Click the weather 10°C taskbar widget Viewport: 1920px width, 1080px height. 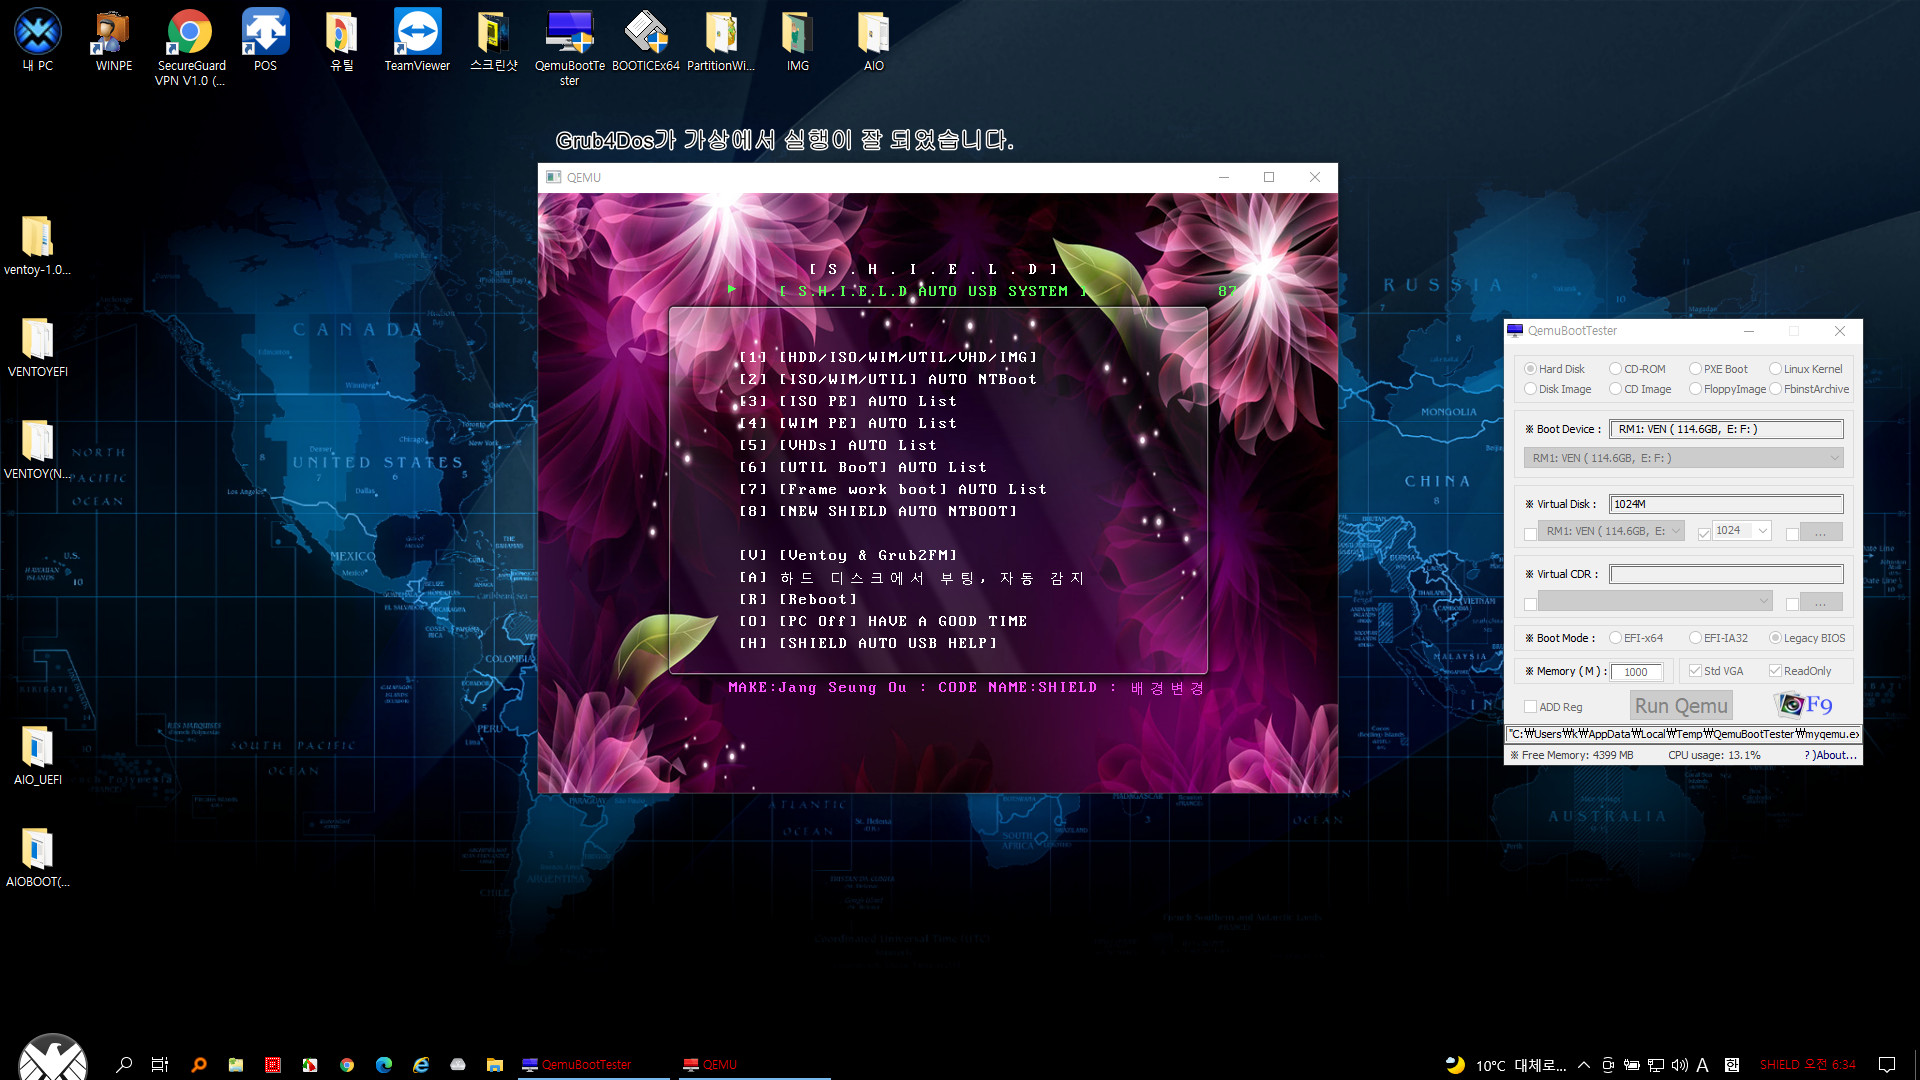[1506, 1065]
